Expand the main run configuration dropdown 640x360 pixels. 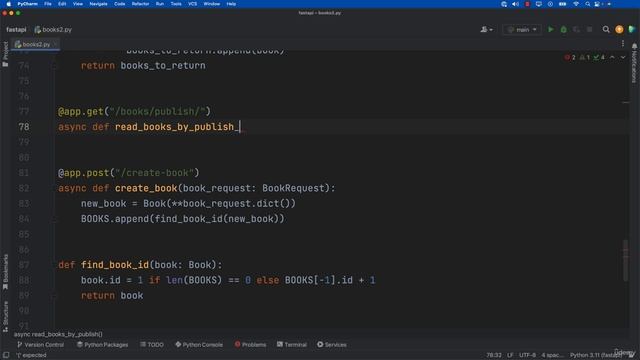tap(522, 29)
